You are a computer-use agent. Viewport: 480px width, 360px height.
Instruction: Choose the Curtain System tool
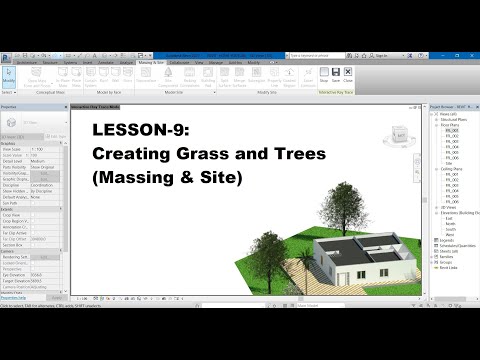91,77
